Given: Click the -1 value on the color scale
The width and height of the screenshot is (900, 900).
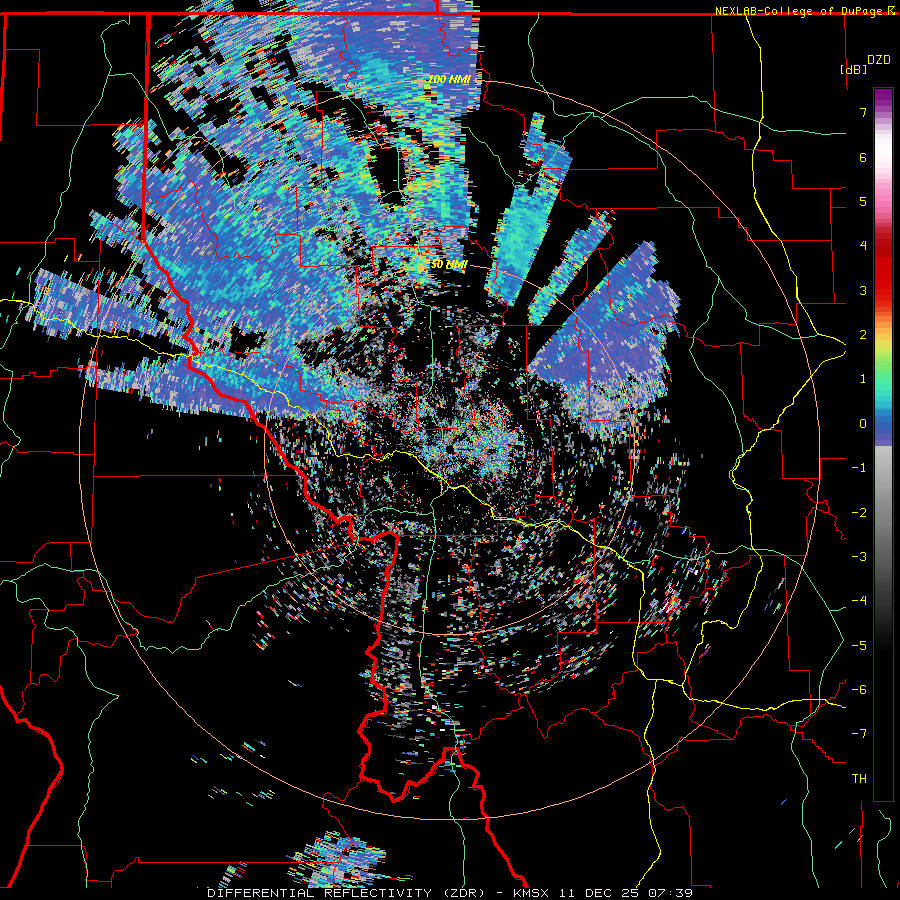Looking at the screenshot, I should pos(859,468).
